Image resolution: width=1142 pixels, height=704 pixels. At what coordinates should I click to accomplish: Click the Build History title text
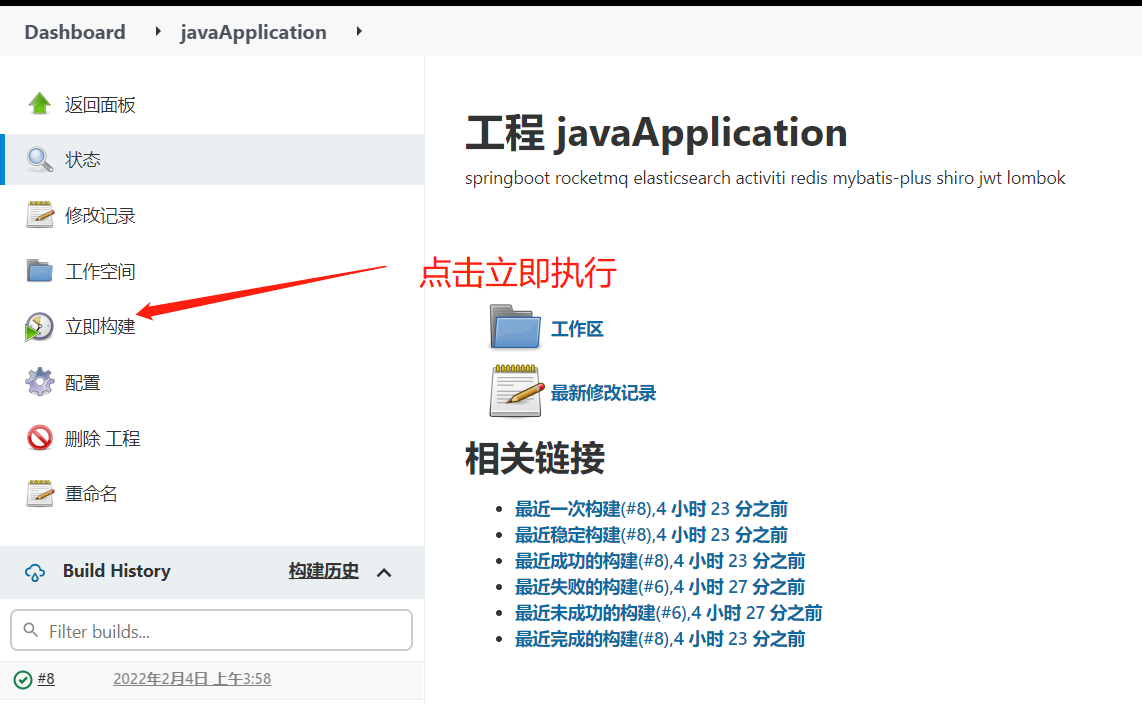[x=117, y=571]
